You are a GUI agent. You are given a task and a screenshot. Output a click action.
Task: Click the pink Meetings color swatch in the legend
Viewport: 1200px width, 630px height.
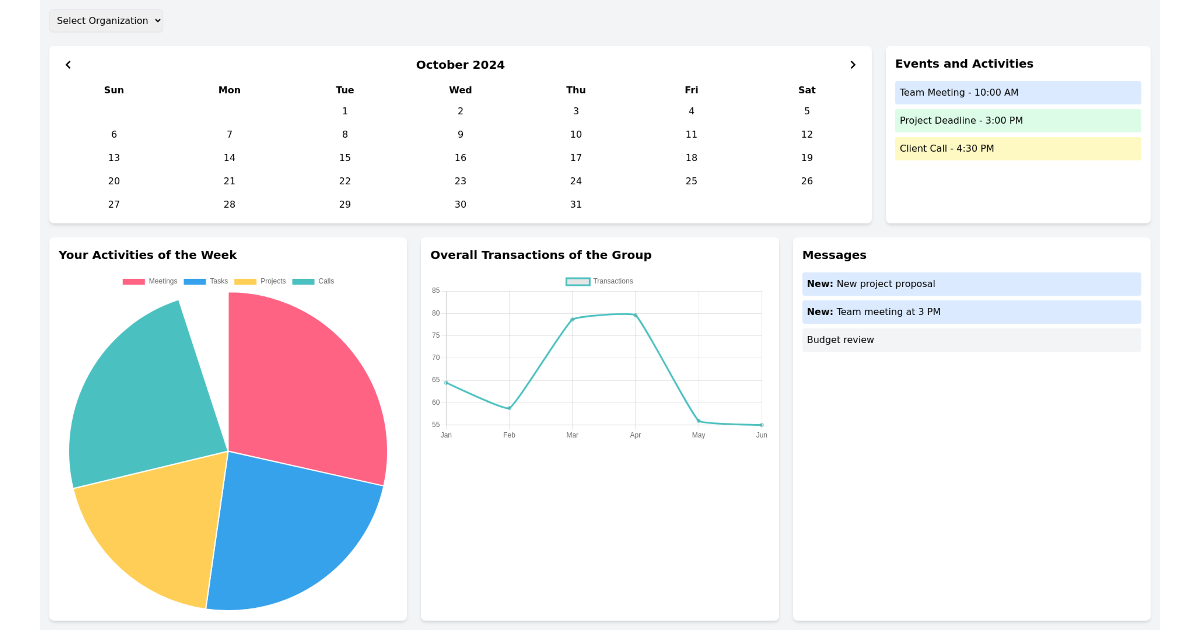click(134, 281)
